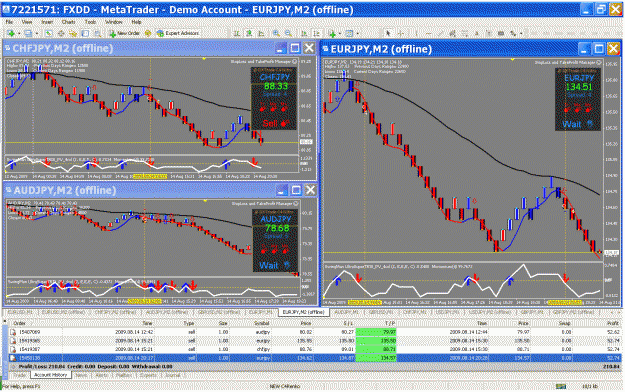Switch chart to line chart style
The height and width of the screenshot is (392, 625).
pyautogui.click(x=261, y=33)
